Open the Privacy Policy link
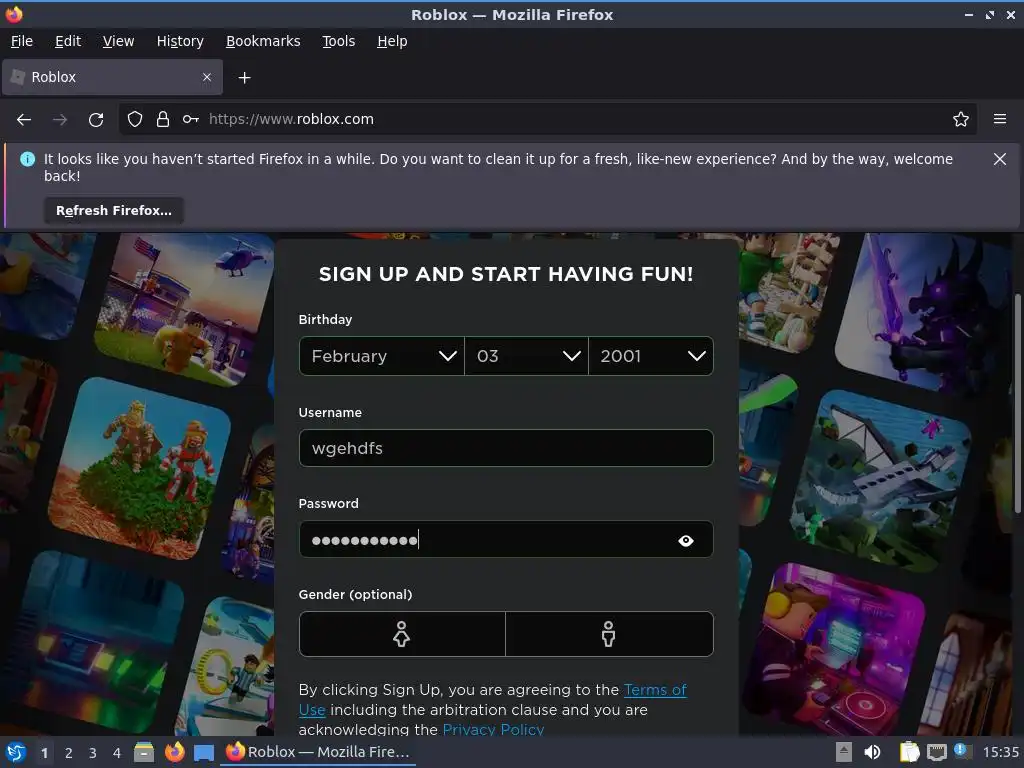 [493, 729]
